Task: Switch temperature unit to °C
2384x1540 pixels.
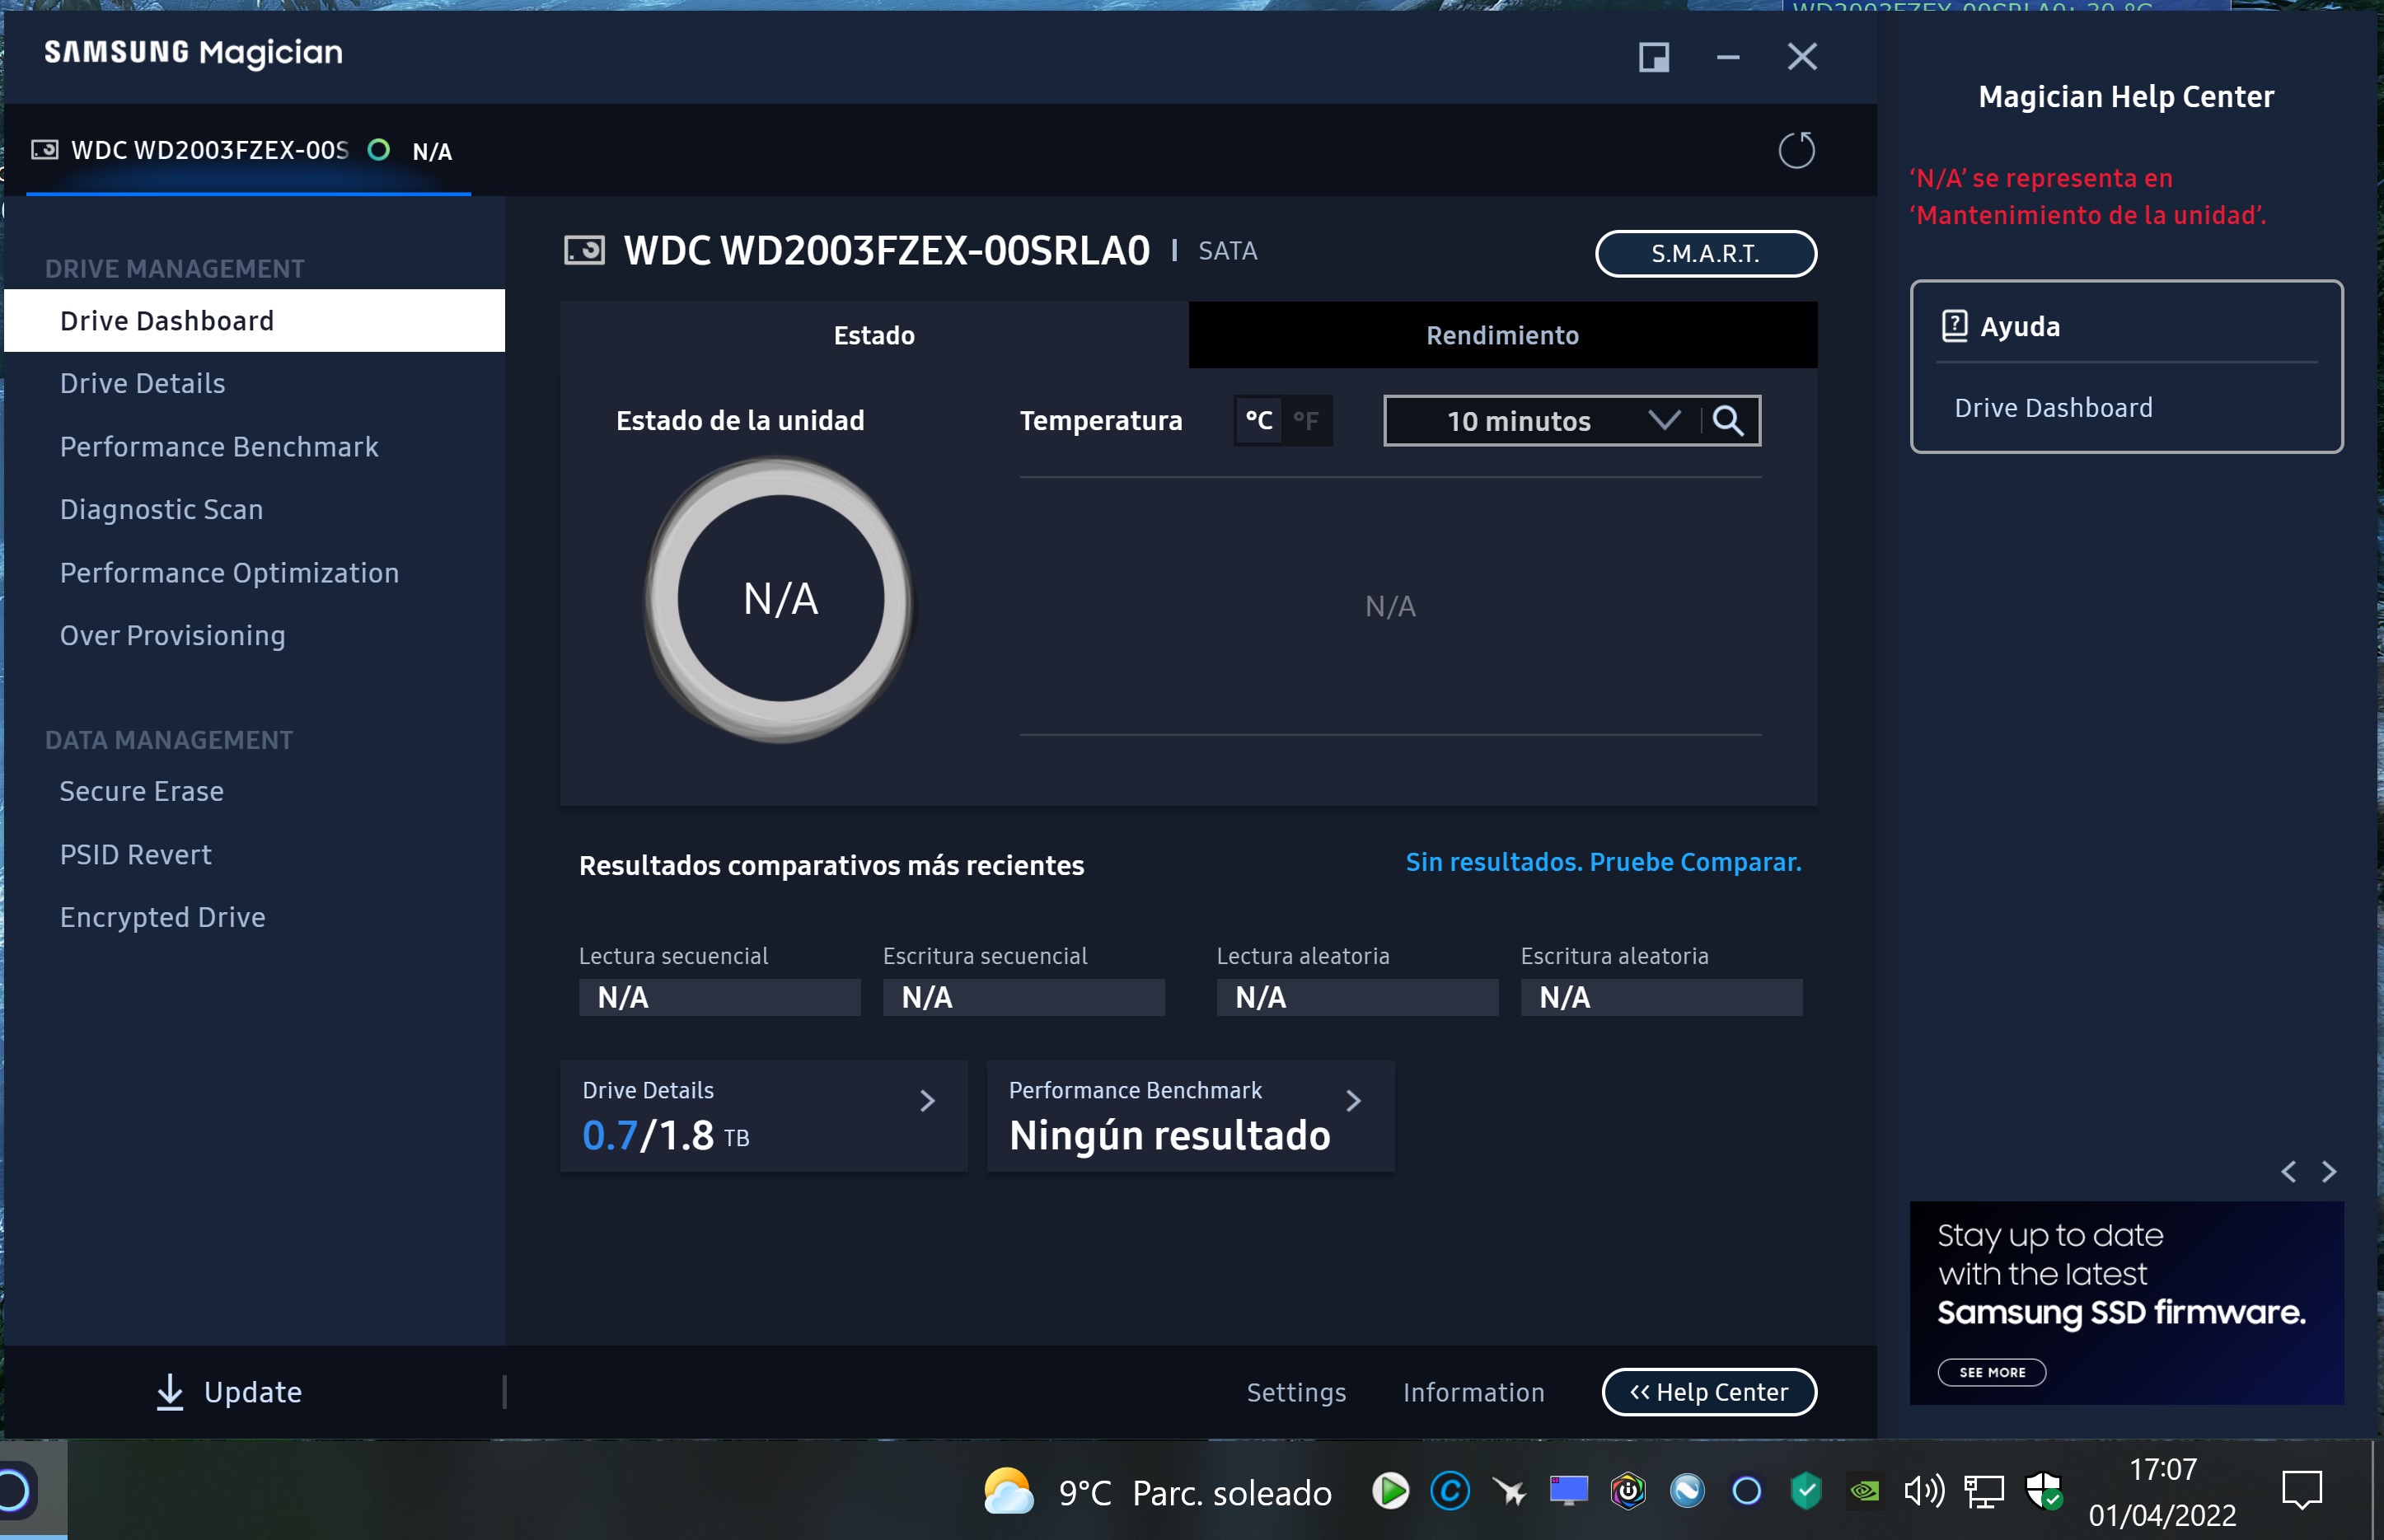Action: point(1259,421)
